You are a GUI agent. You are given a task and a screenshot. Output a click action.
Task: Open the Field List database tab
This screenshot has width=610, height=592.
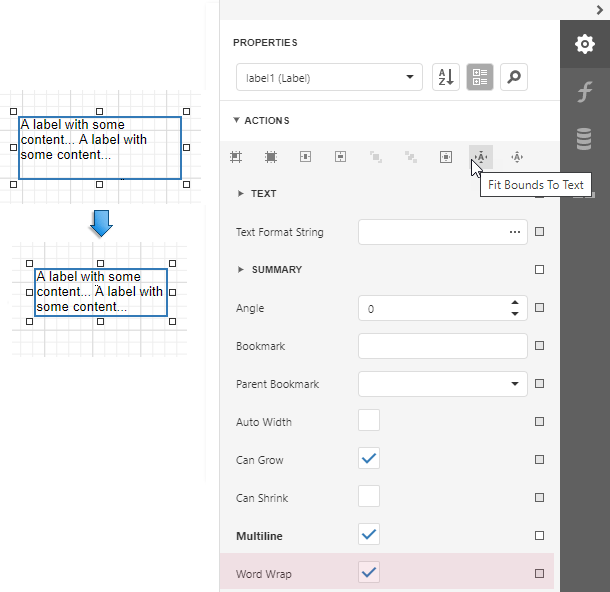[x=584, y=139]
